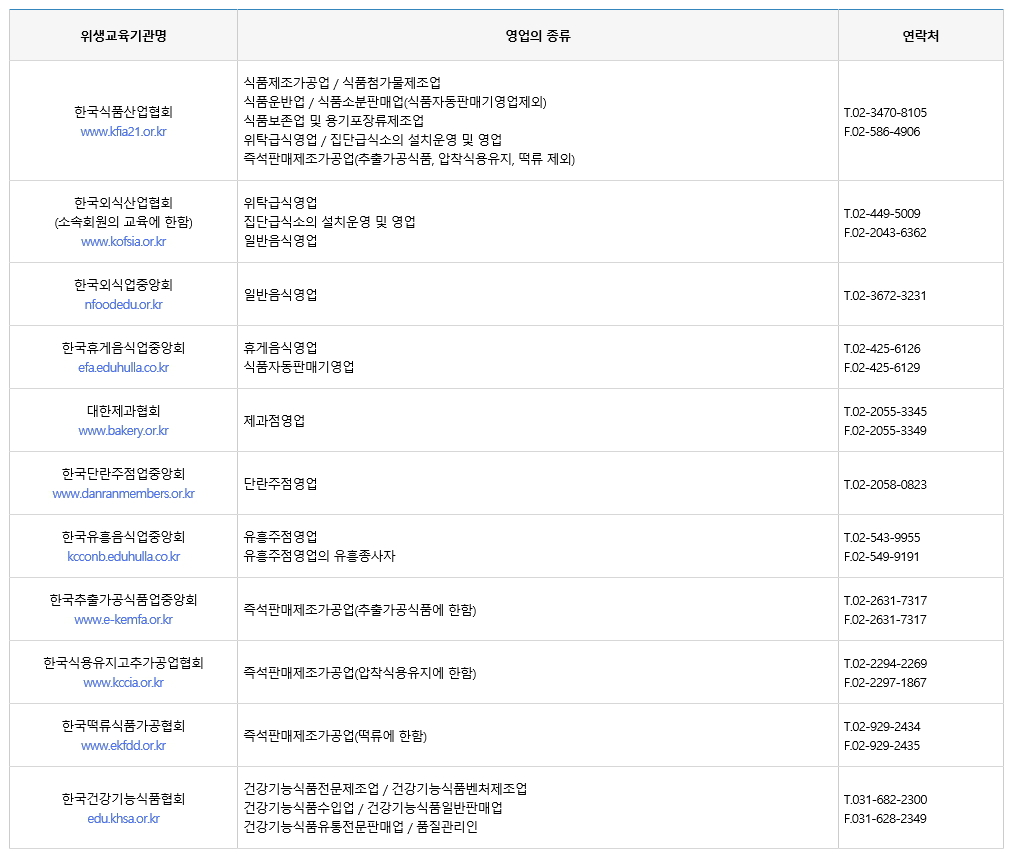This screenshot has height=859, width=1014.
Task: Click the fax number F.02-425-6129
Action: pos(882,367)
